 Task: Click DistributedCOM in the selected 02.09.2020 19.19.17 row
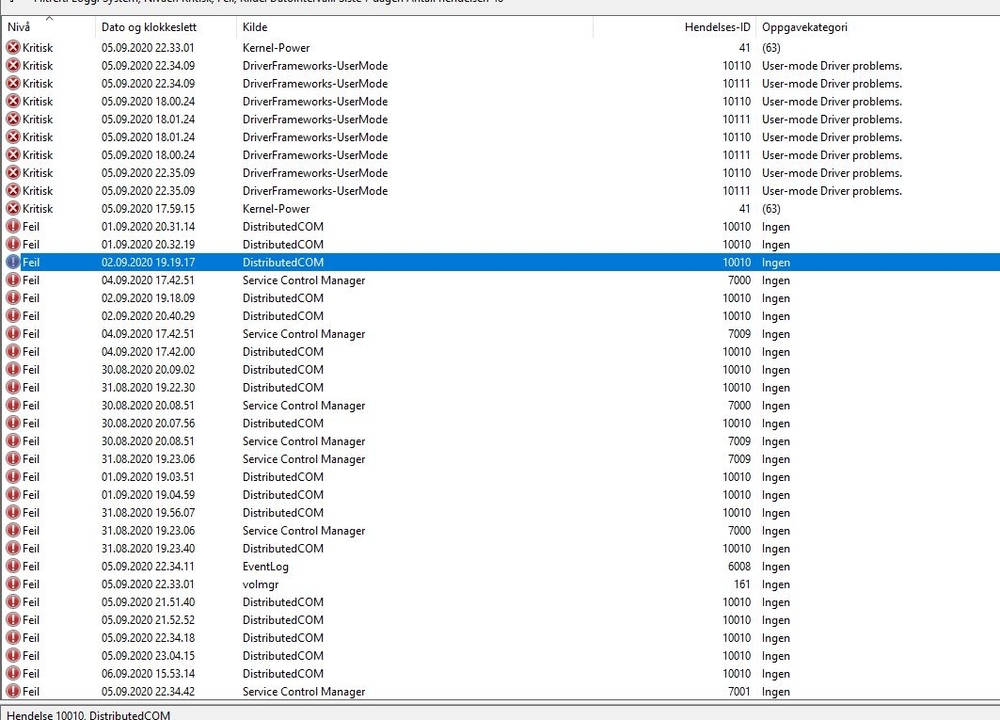(283, 261)
